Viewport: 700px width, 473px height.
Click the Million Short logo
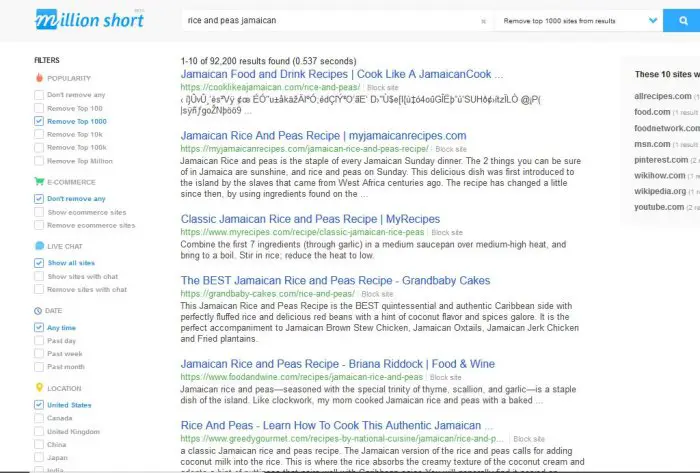[89, 20]
